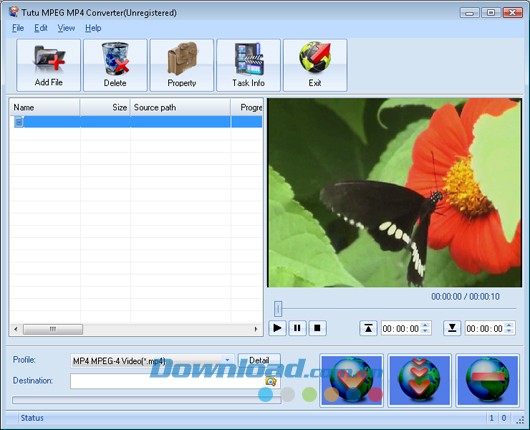Open the View menu
The height and width of the screenshot is (430, 530).
(66, 28)
